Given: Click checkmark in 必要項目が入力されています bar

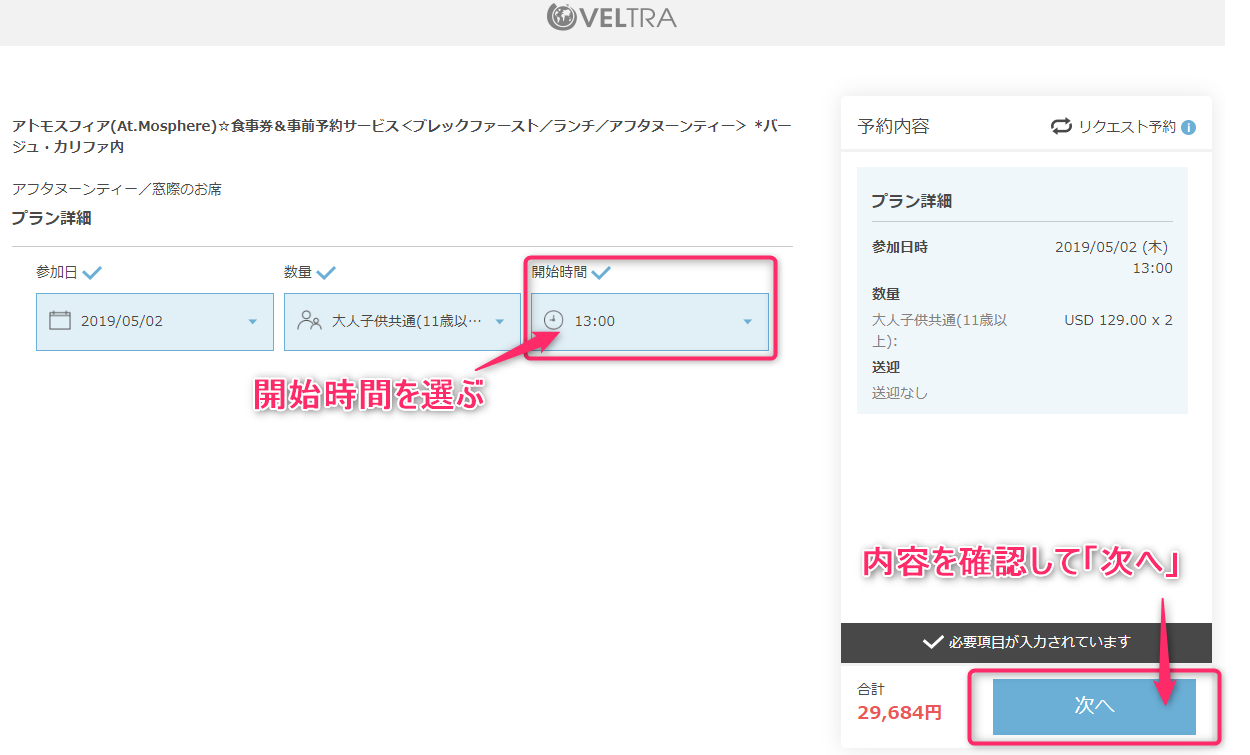Looking at the screenshot, I should [932, 642].
